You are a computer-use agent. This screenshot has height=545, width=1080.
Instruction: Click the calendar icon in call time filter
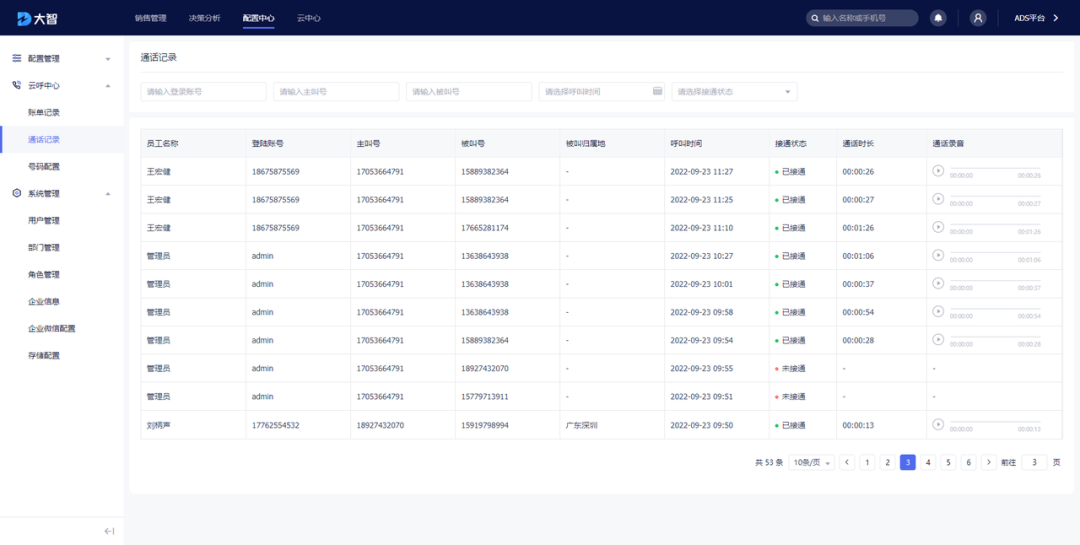pyautogui.click(x=658, y=91)
